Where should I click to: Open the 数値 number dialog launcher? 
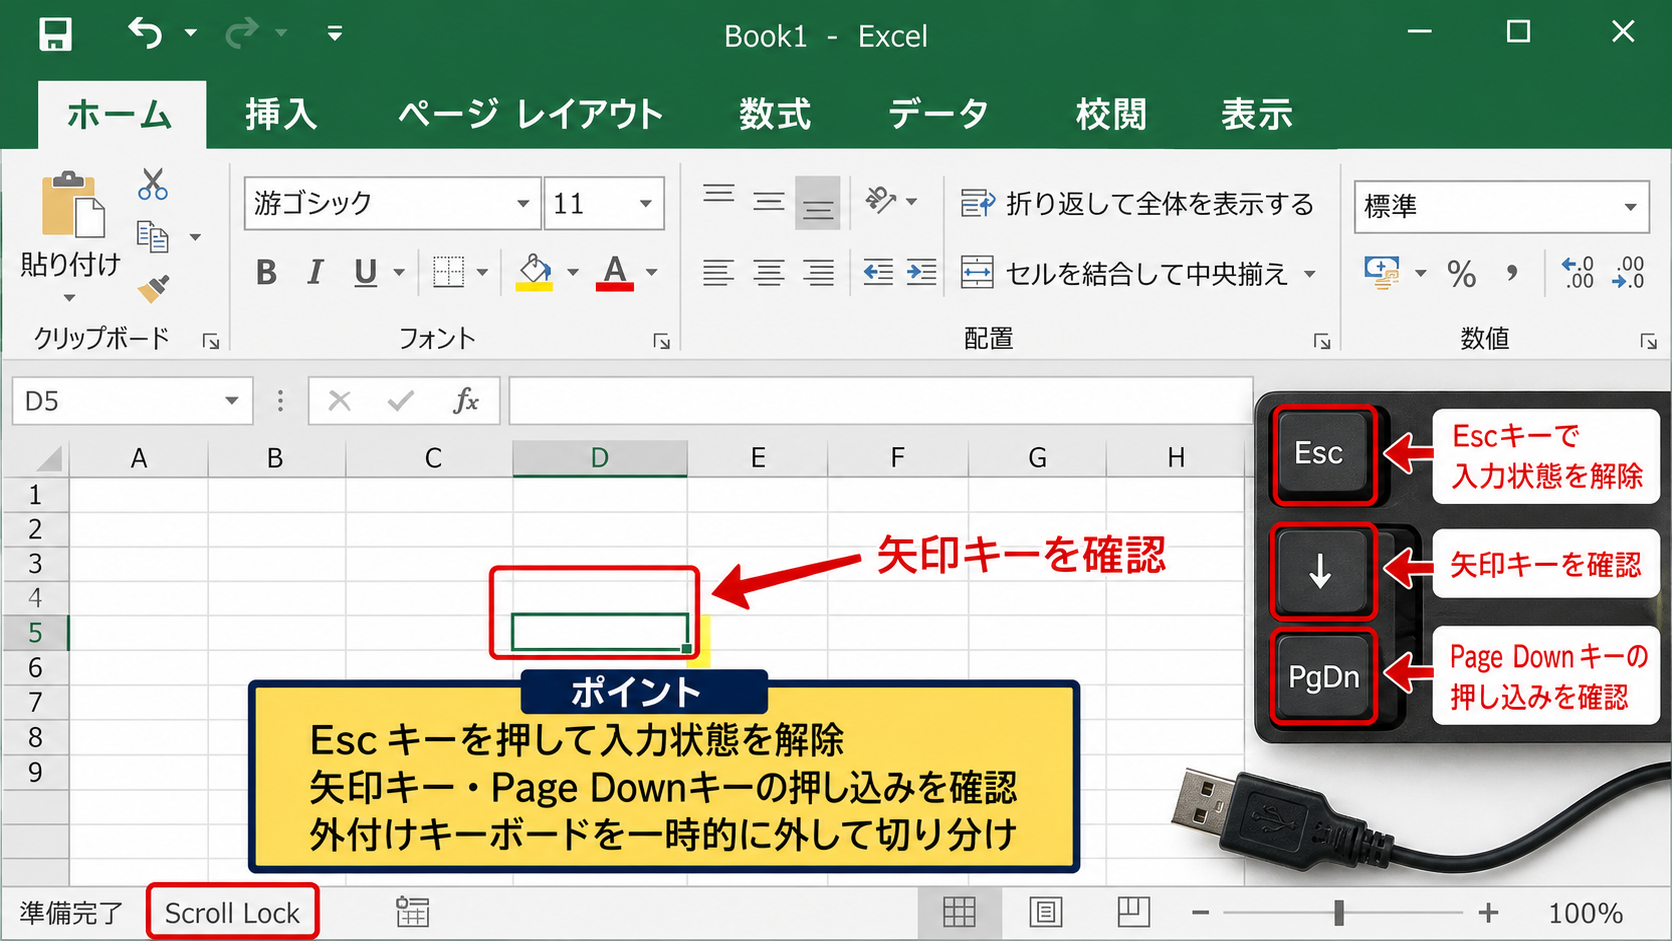1648,342
